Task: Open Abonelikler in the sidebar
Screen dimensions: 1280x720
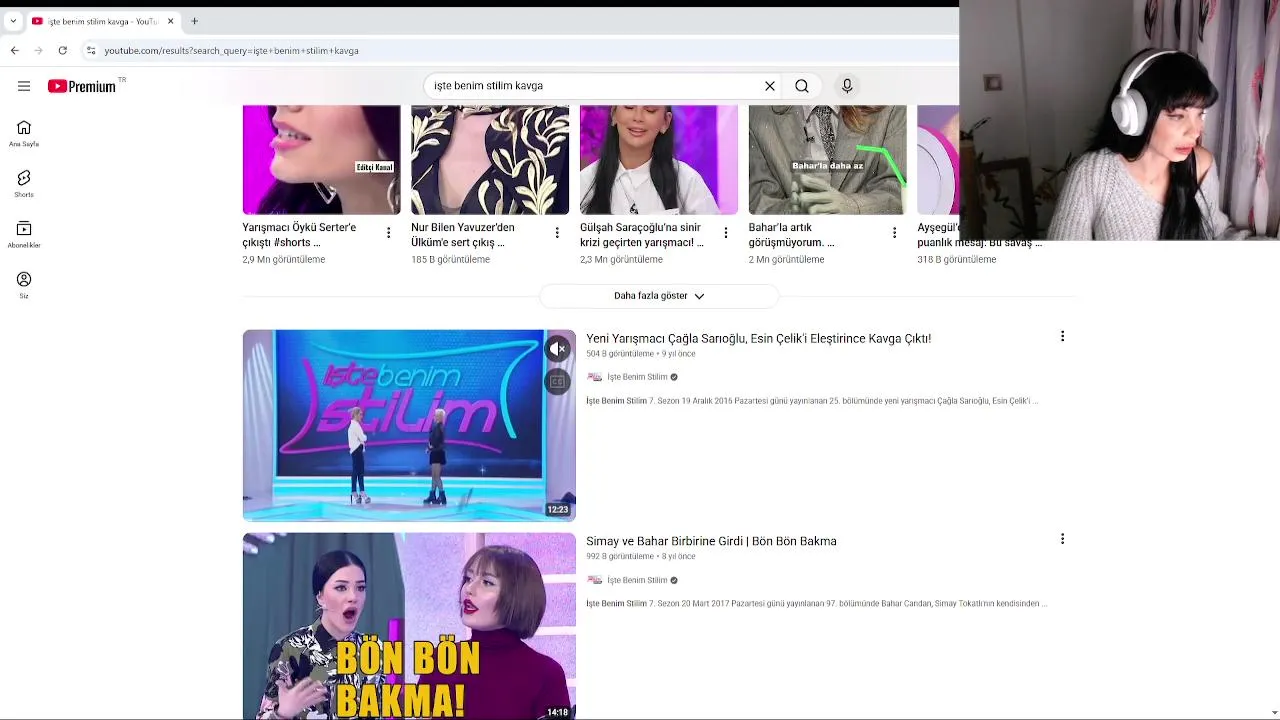Action: coord(24,234)
